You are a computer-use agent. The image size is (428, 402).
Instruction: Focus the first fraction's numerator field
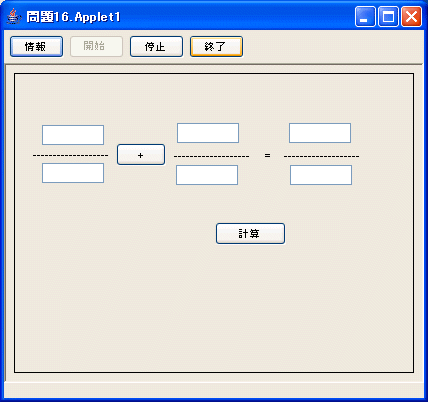pyautogui.click(x=73, y=135)
